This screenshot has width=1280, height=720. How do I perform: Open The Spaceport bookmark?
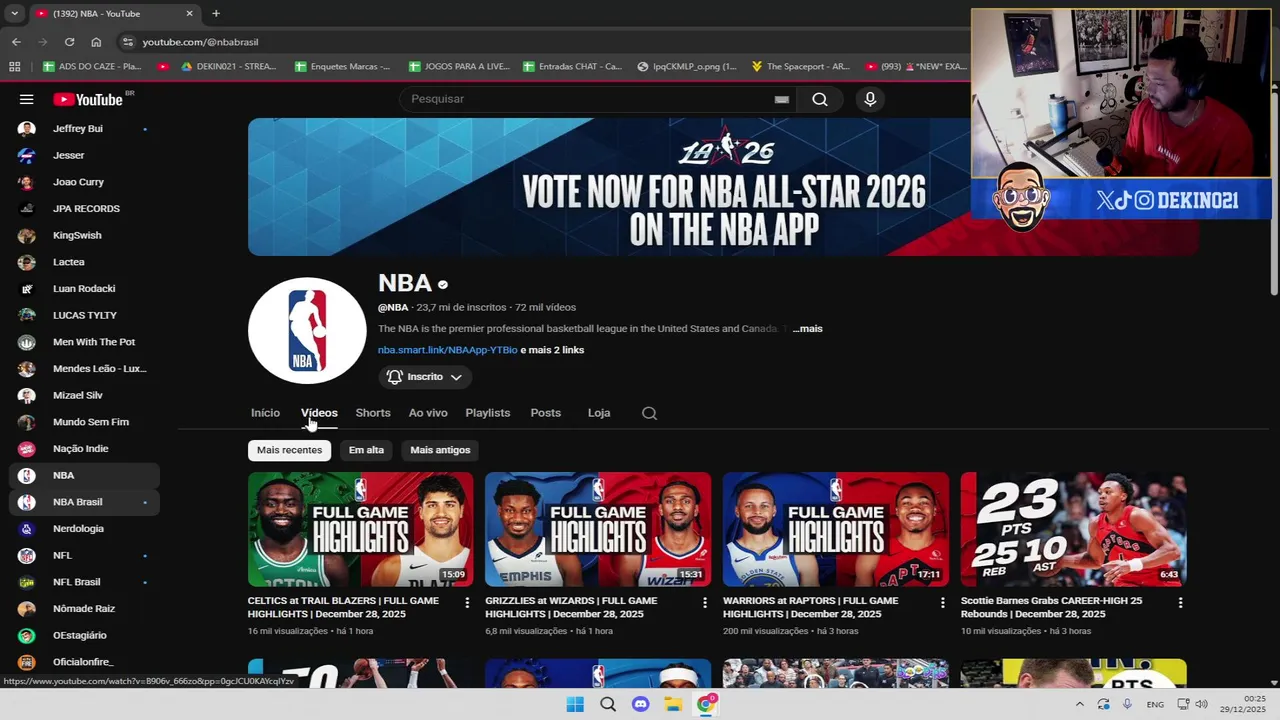[x=799, y=66]
